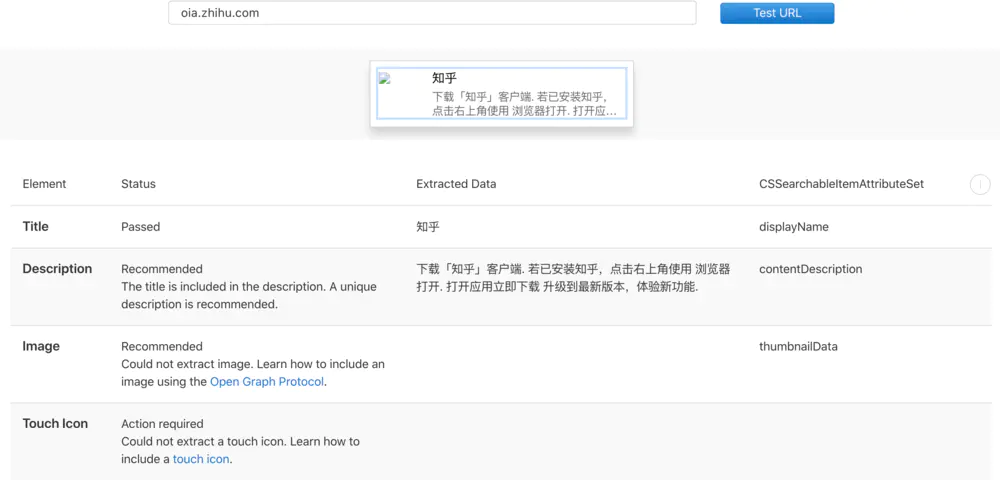Image resolution: width=1000 pixels, height=480 pixels.
Task: Click the preview card description text
Action: click(524, 104)
